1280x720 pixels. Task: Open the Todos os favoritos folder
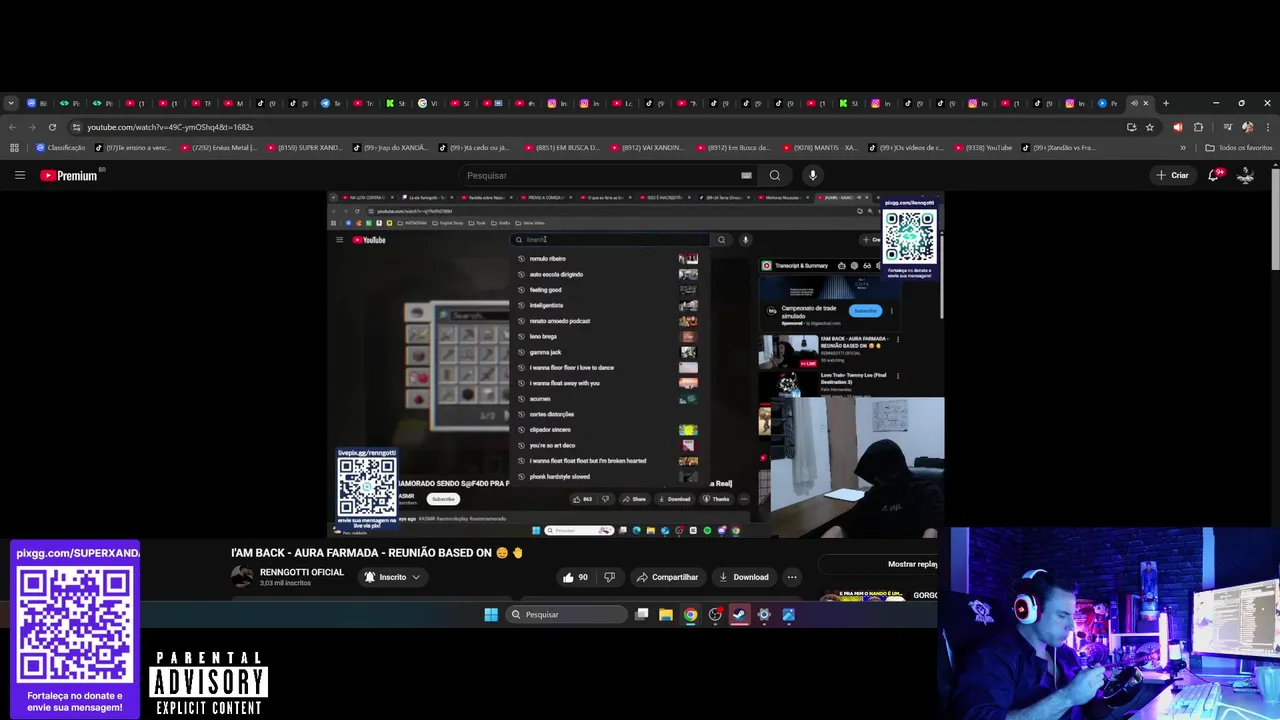(1238, 148)
